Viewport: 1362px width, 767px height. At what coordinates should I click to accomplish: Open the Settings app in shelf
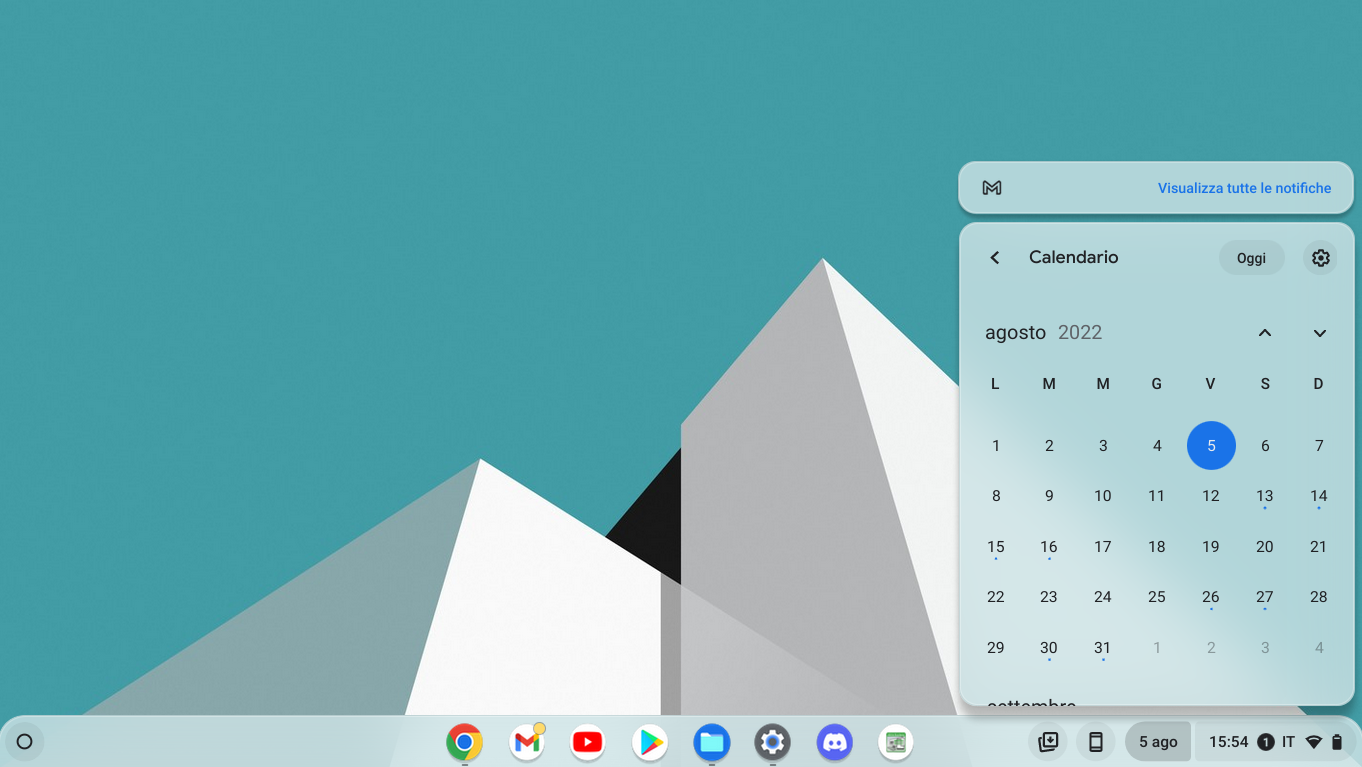pyautogui.click(x=772, y=742)
